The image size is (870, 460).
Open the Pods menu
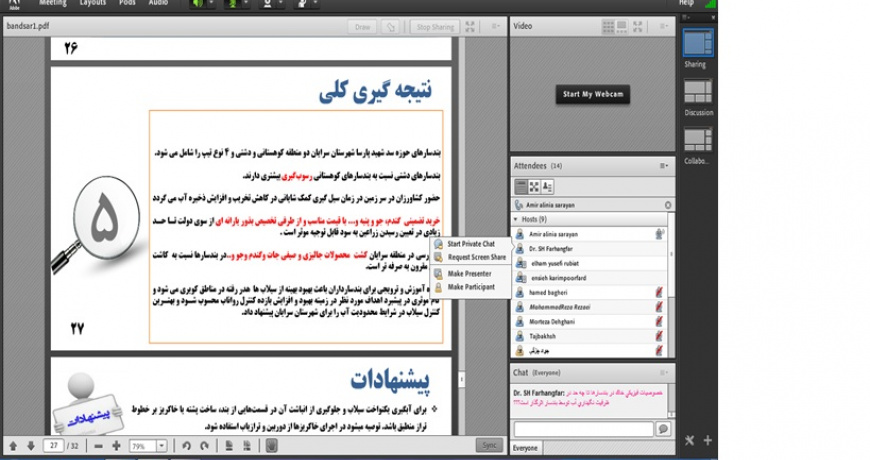coord(127,3)
